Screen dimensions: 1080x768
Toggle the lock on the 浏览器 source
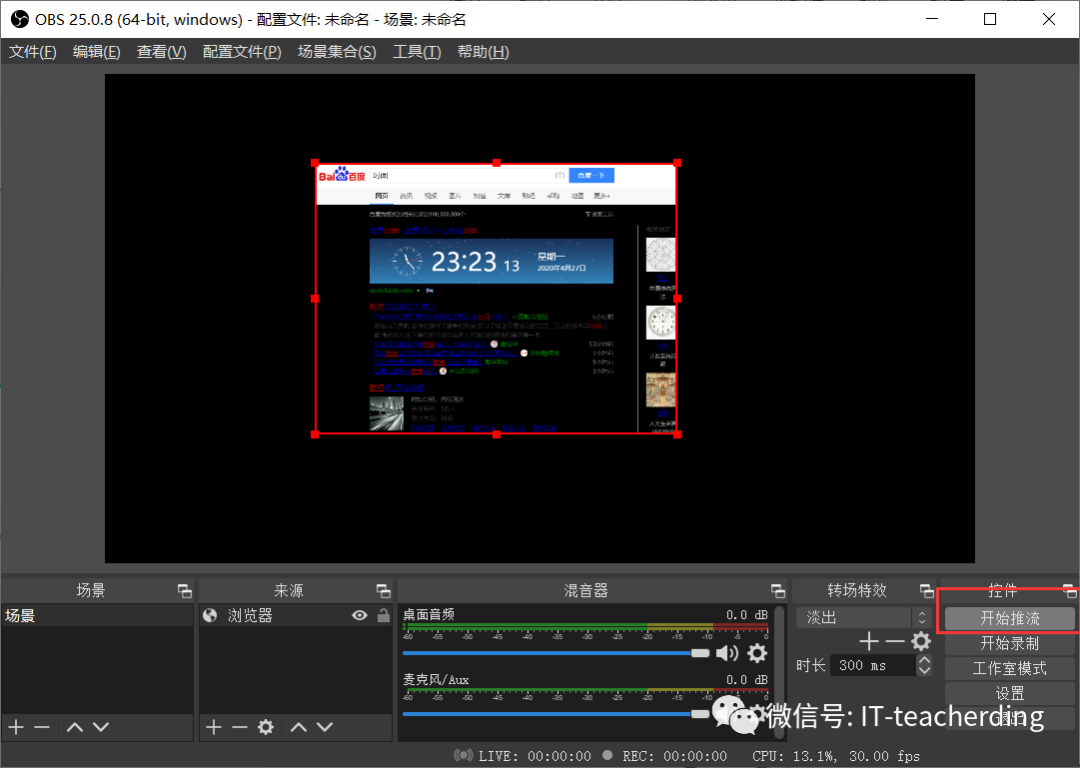point(384,615)
